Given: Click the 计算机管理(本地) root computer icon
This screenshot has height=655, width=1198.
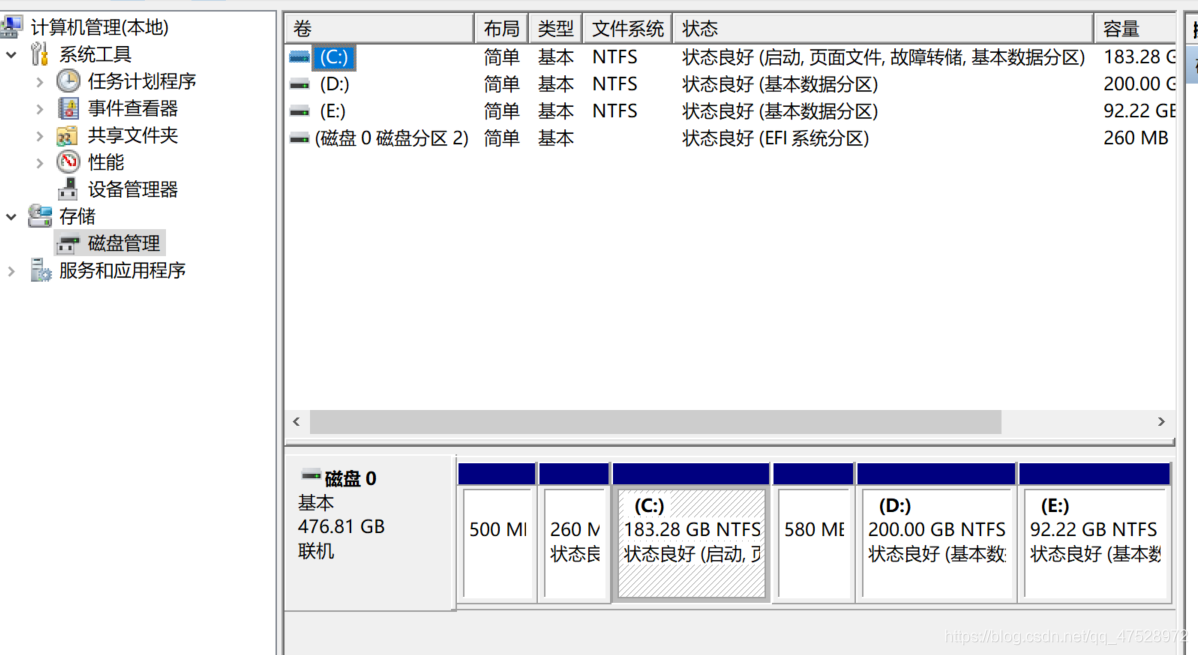Looking at the screenshot, I should [11, 27].
